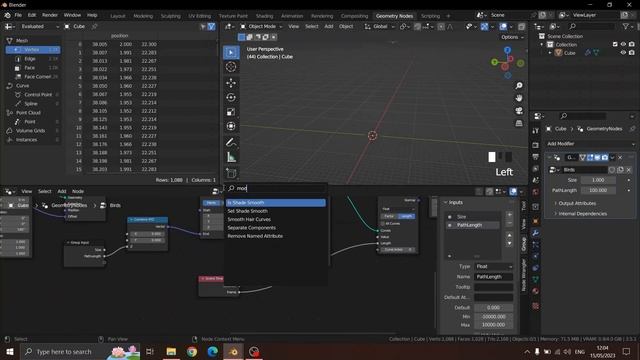Disable Cube in renders via camera icon
The height and width of the screenshot is (360, 640).
tap(632, 53)
